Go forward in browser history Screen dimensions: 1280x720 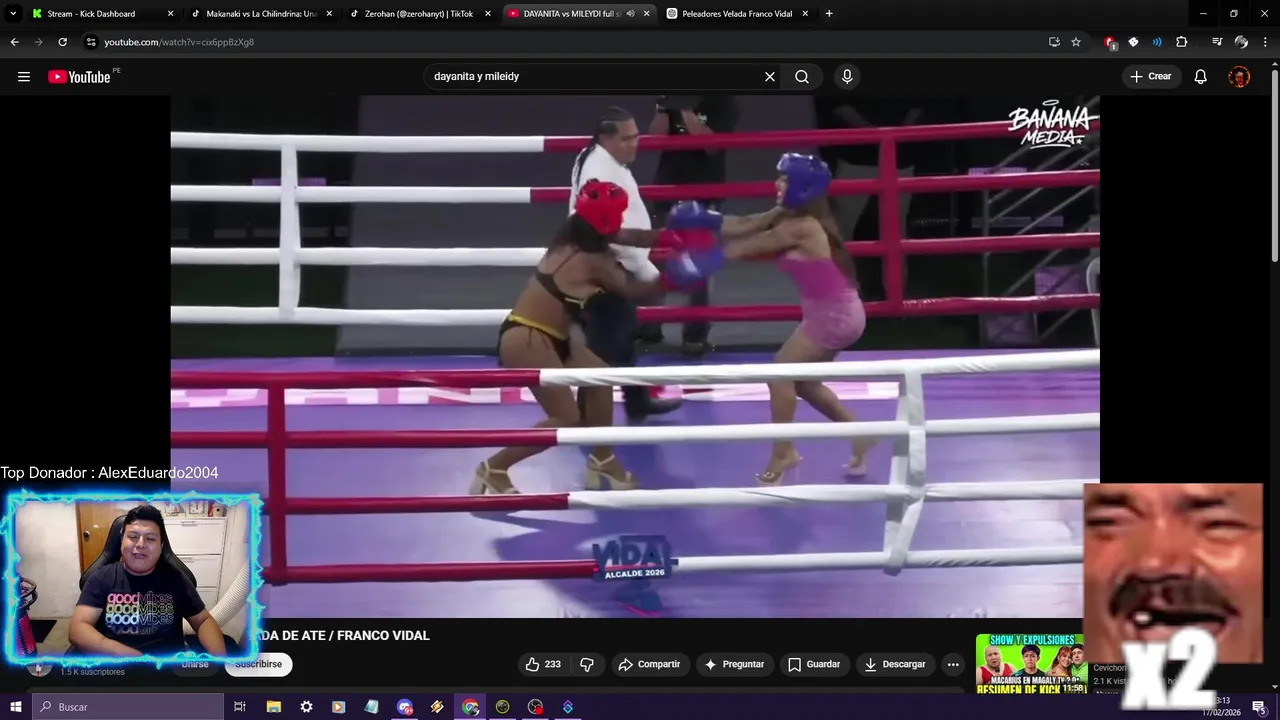[38, 42]
